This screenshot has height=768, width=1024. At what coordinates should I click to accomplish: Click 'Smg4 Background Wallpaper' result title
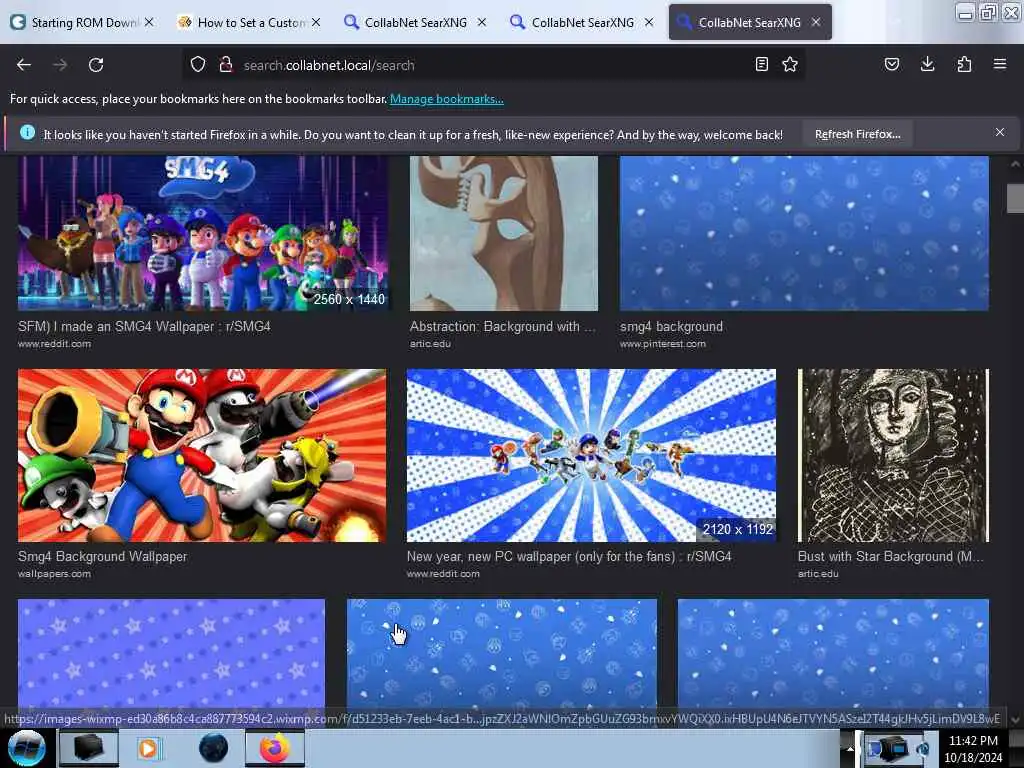103,556
